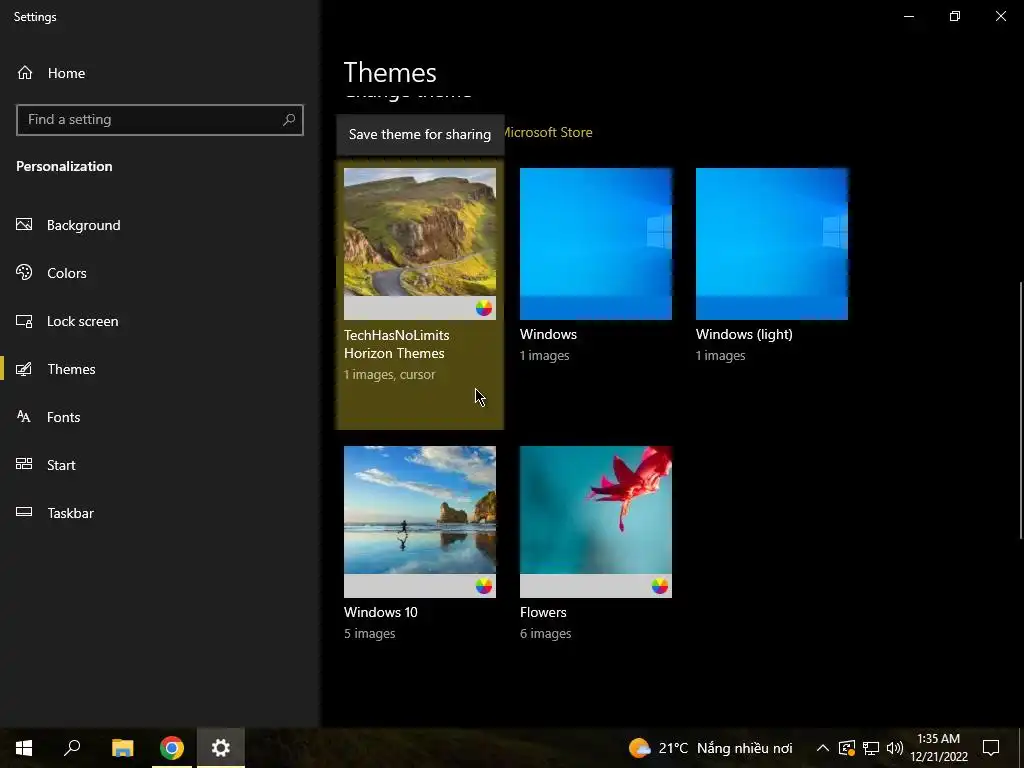Click the '6 images' text under Flowers
The width and height of the screenshot is (1024, 768).
click(545, 633)
